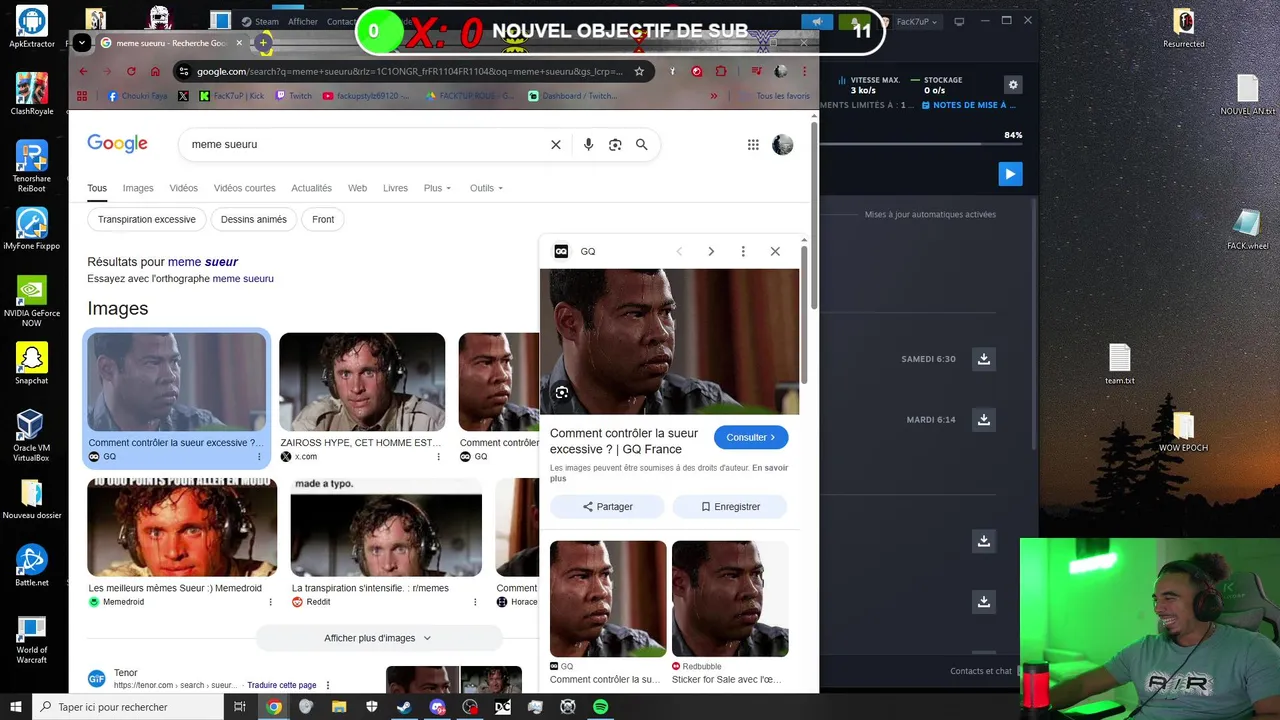Open FacK7uP account dropdown in Steam

pos(917,22)
